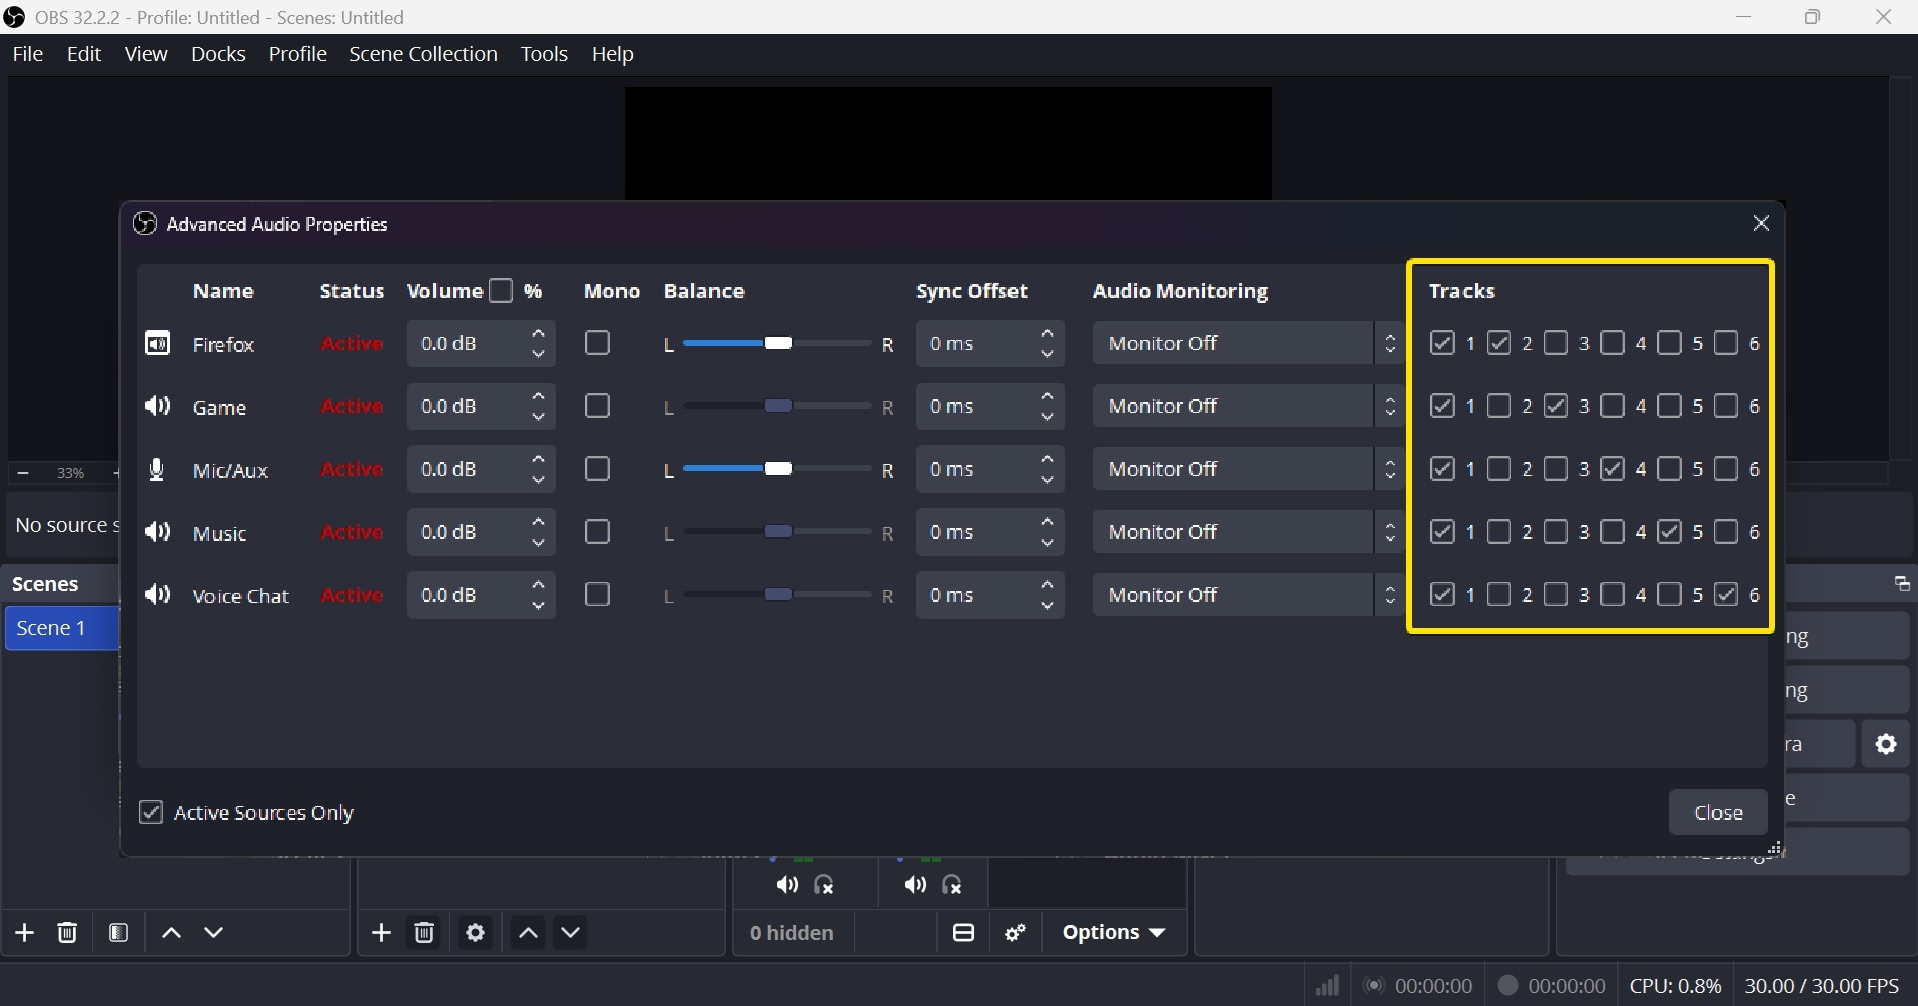Move scene up arrow
The image size is (1918, 1006).
click(x=171, y=934)
